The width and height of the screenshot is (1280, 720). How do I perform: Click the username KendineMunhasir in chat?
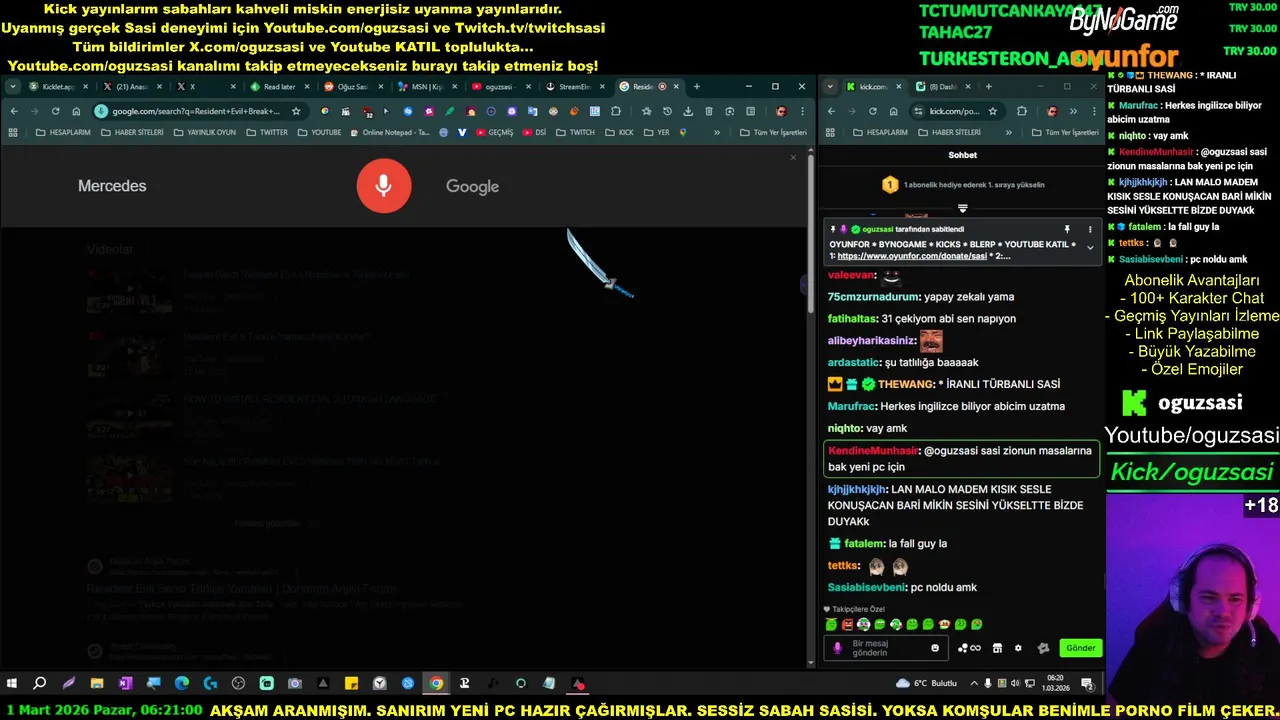point(873,451)
